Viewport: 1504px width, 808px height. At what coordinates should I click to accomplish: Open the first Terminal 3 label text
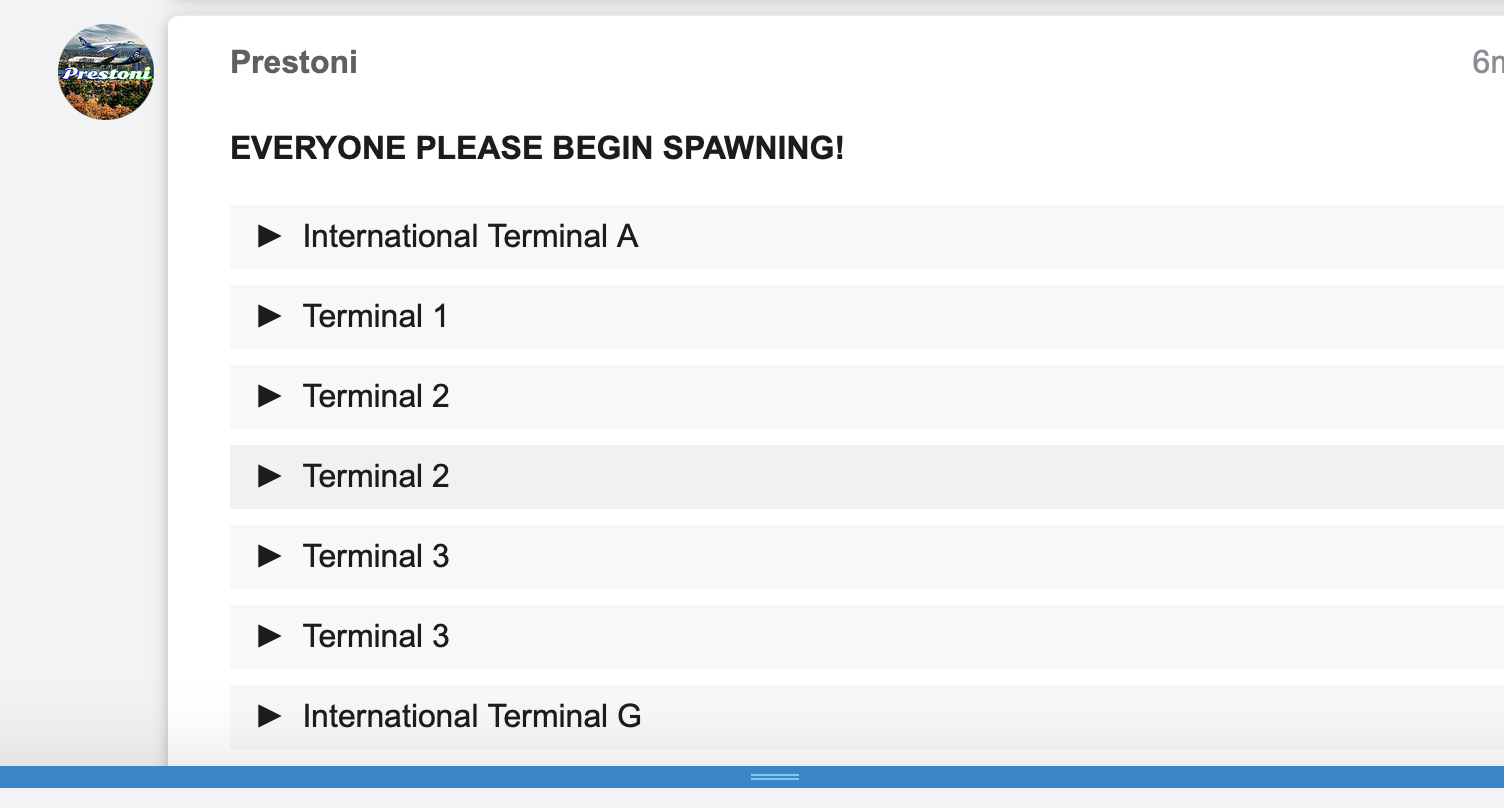coord(376,556)
